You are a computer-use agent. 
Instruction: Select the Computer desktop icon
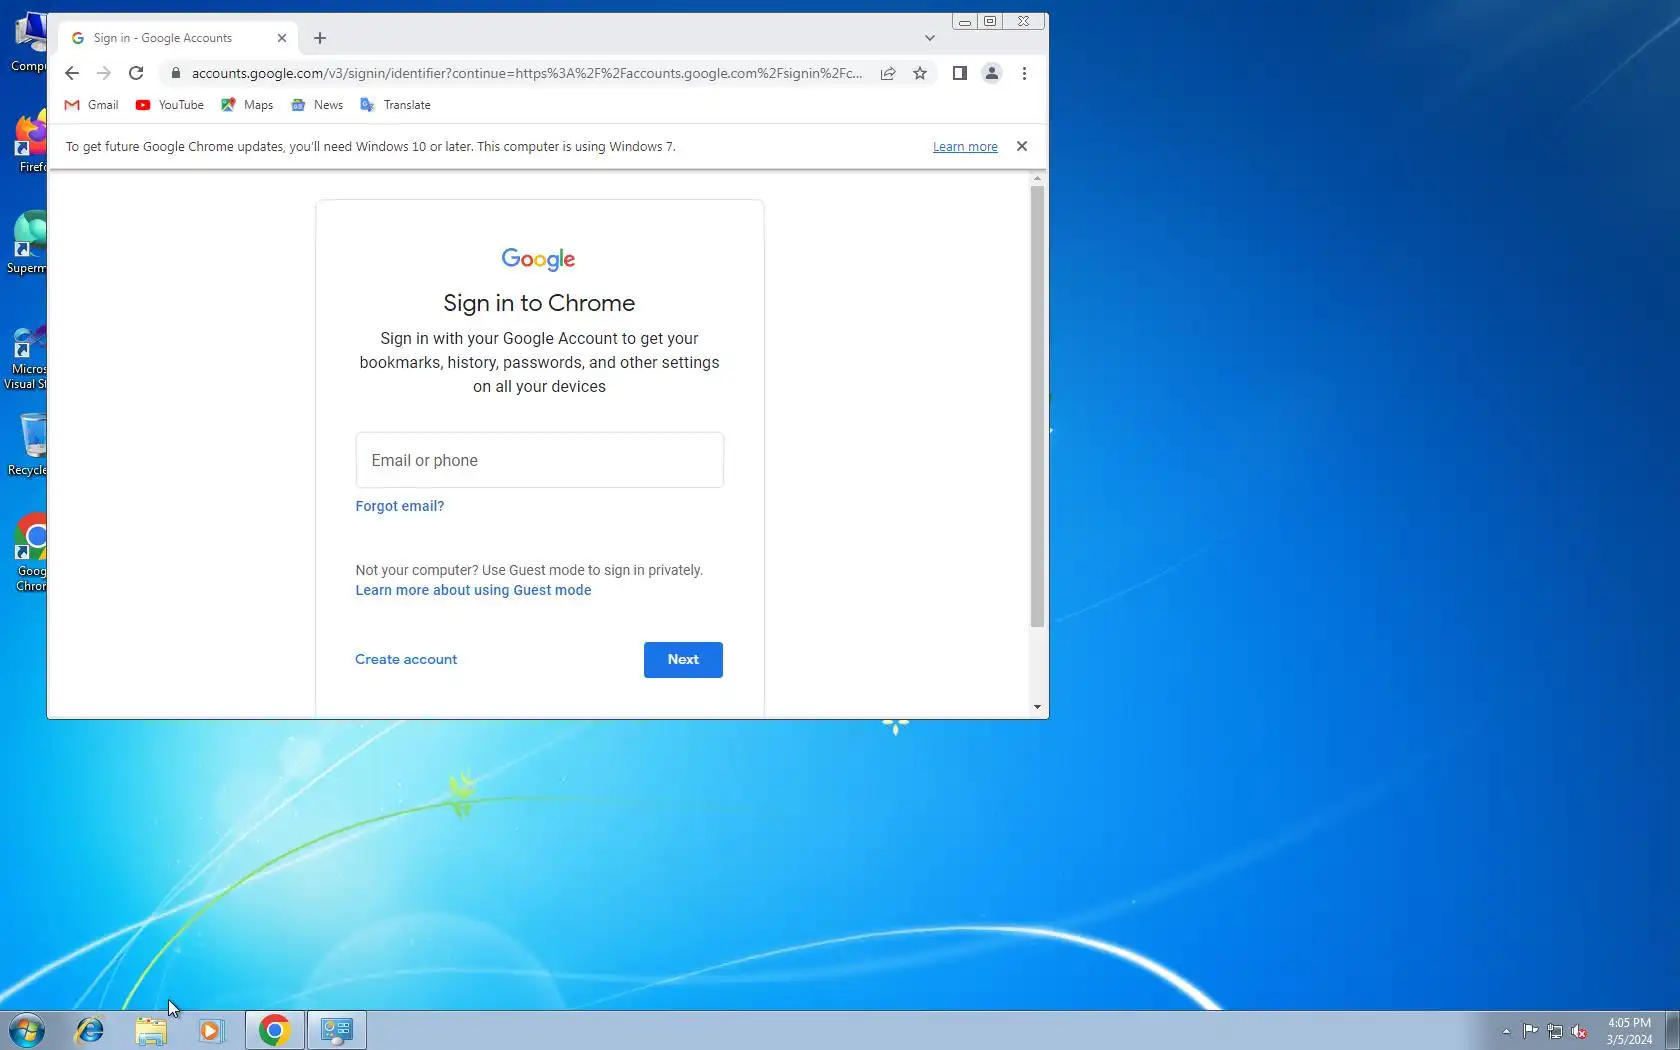[30, 42]
